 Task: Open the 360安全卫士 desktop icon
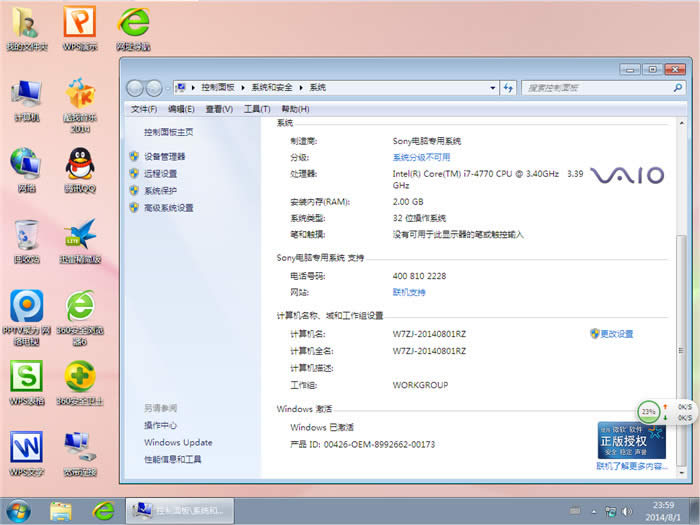80,378
